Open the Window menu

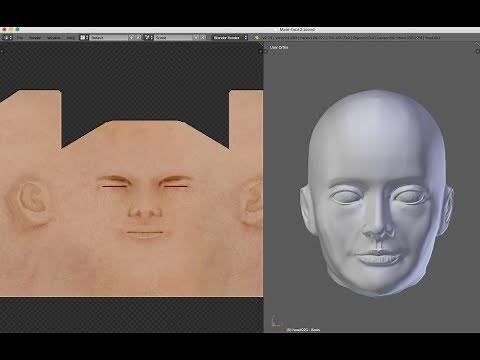point(53,38)
